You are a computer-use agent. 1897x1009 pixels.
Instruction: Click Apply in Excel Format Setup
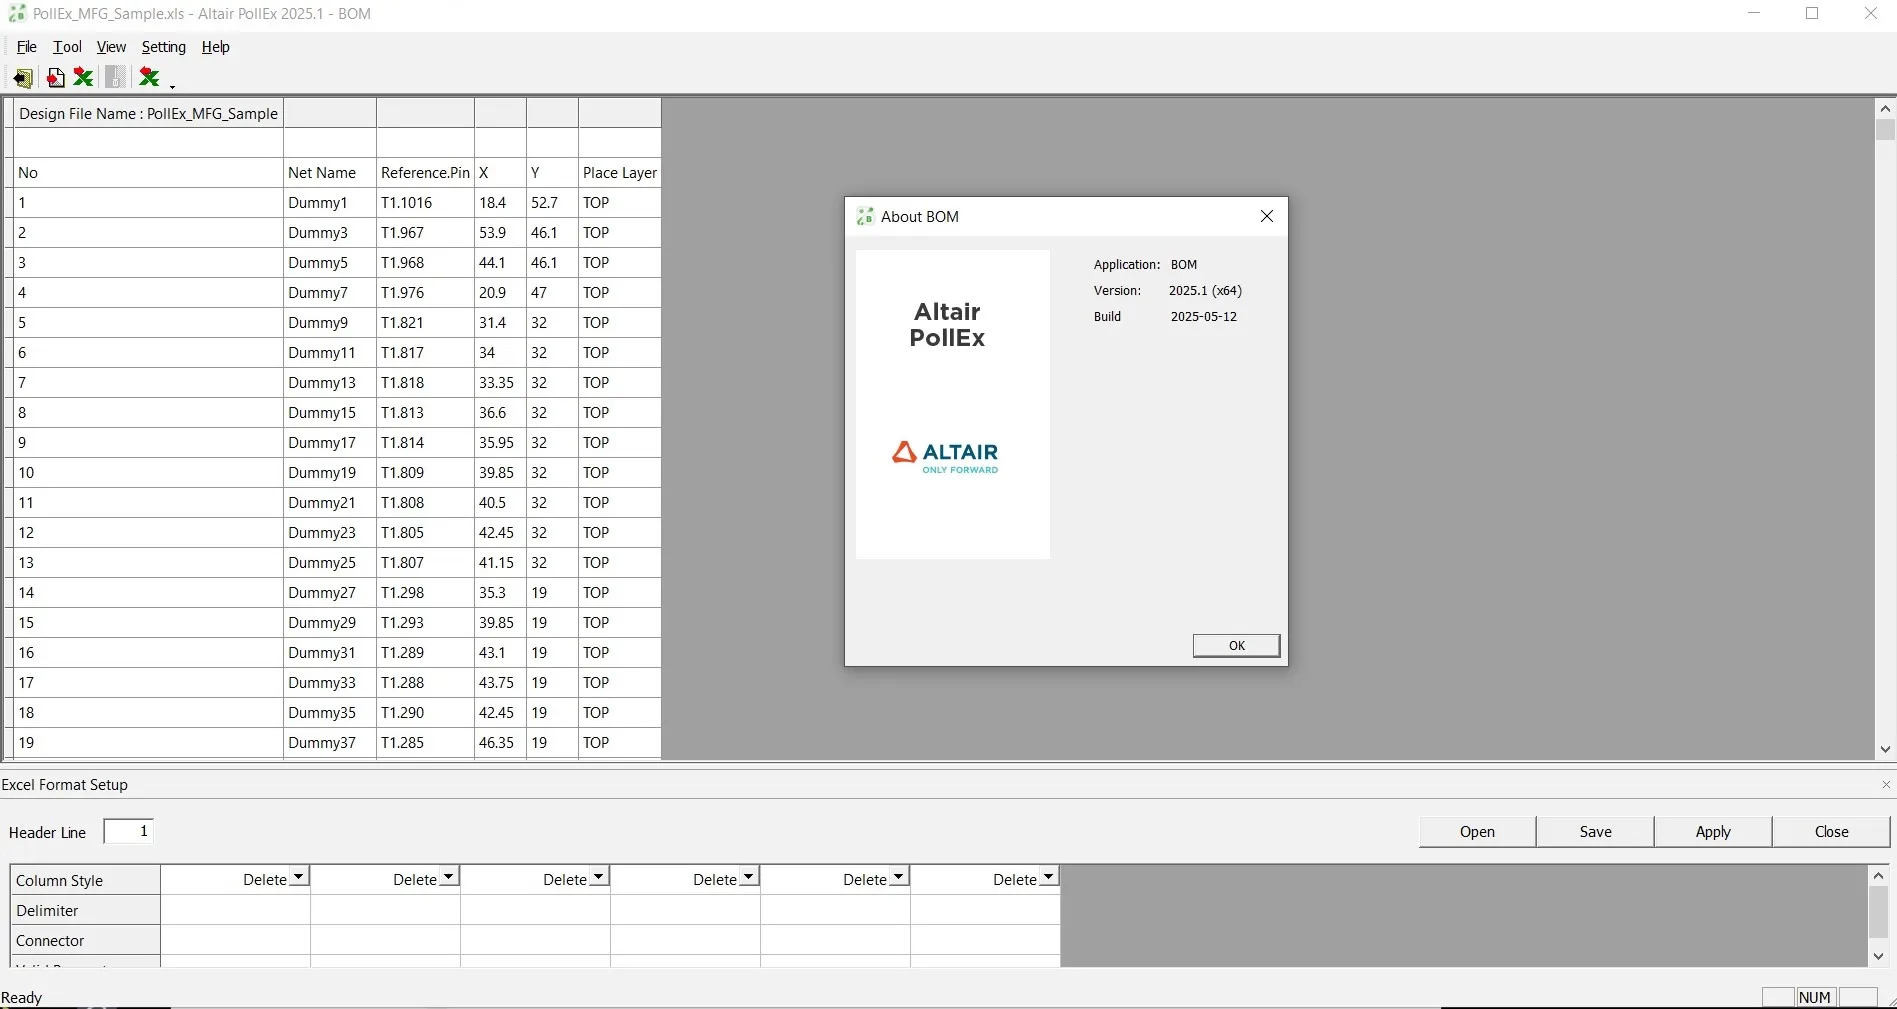tap(1713, 832)
